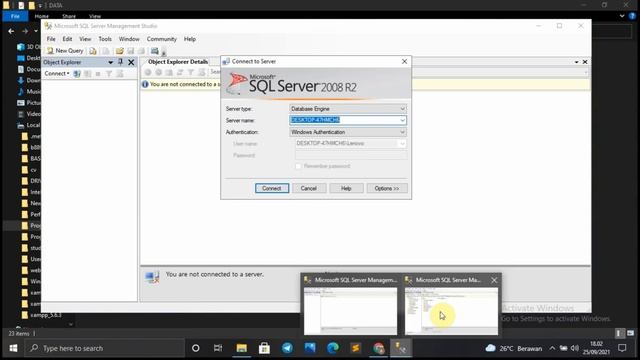Click the forward arrow in File Explorer

(25, 31)
